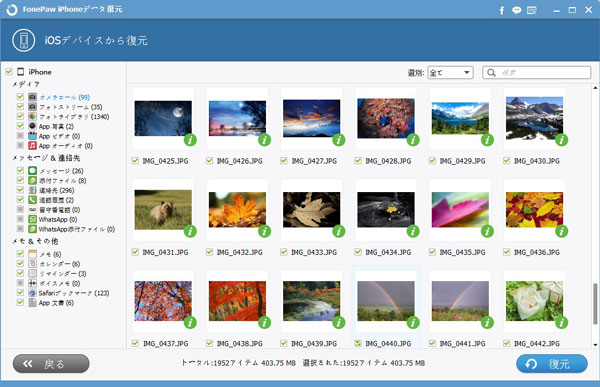Click the 添付ファイル attachment icon
This screenshot has width=600, height=387.
(33, 180)
